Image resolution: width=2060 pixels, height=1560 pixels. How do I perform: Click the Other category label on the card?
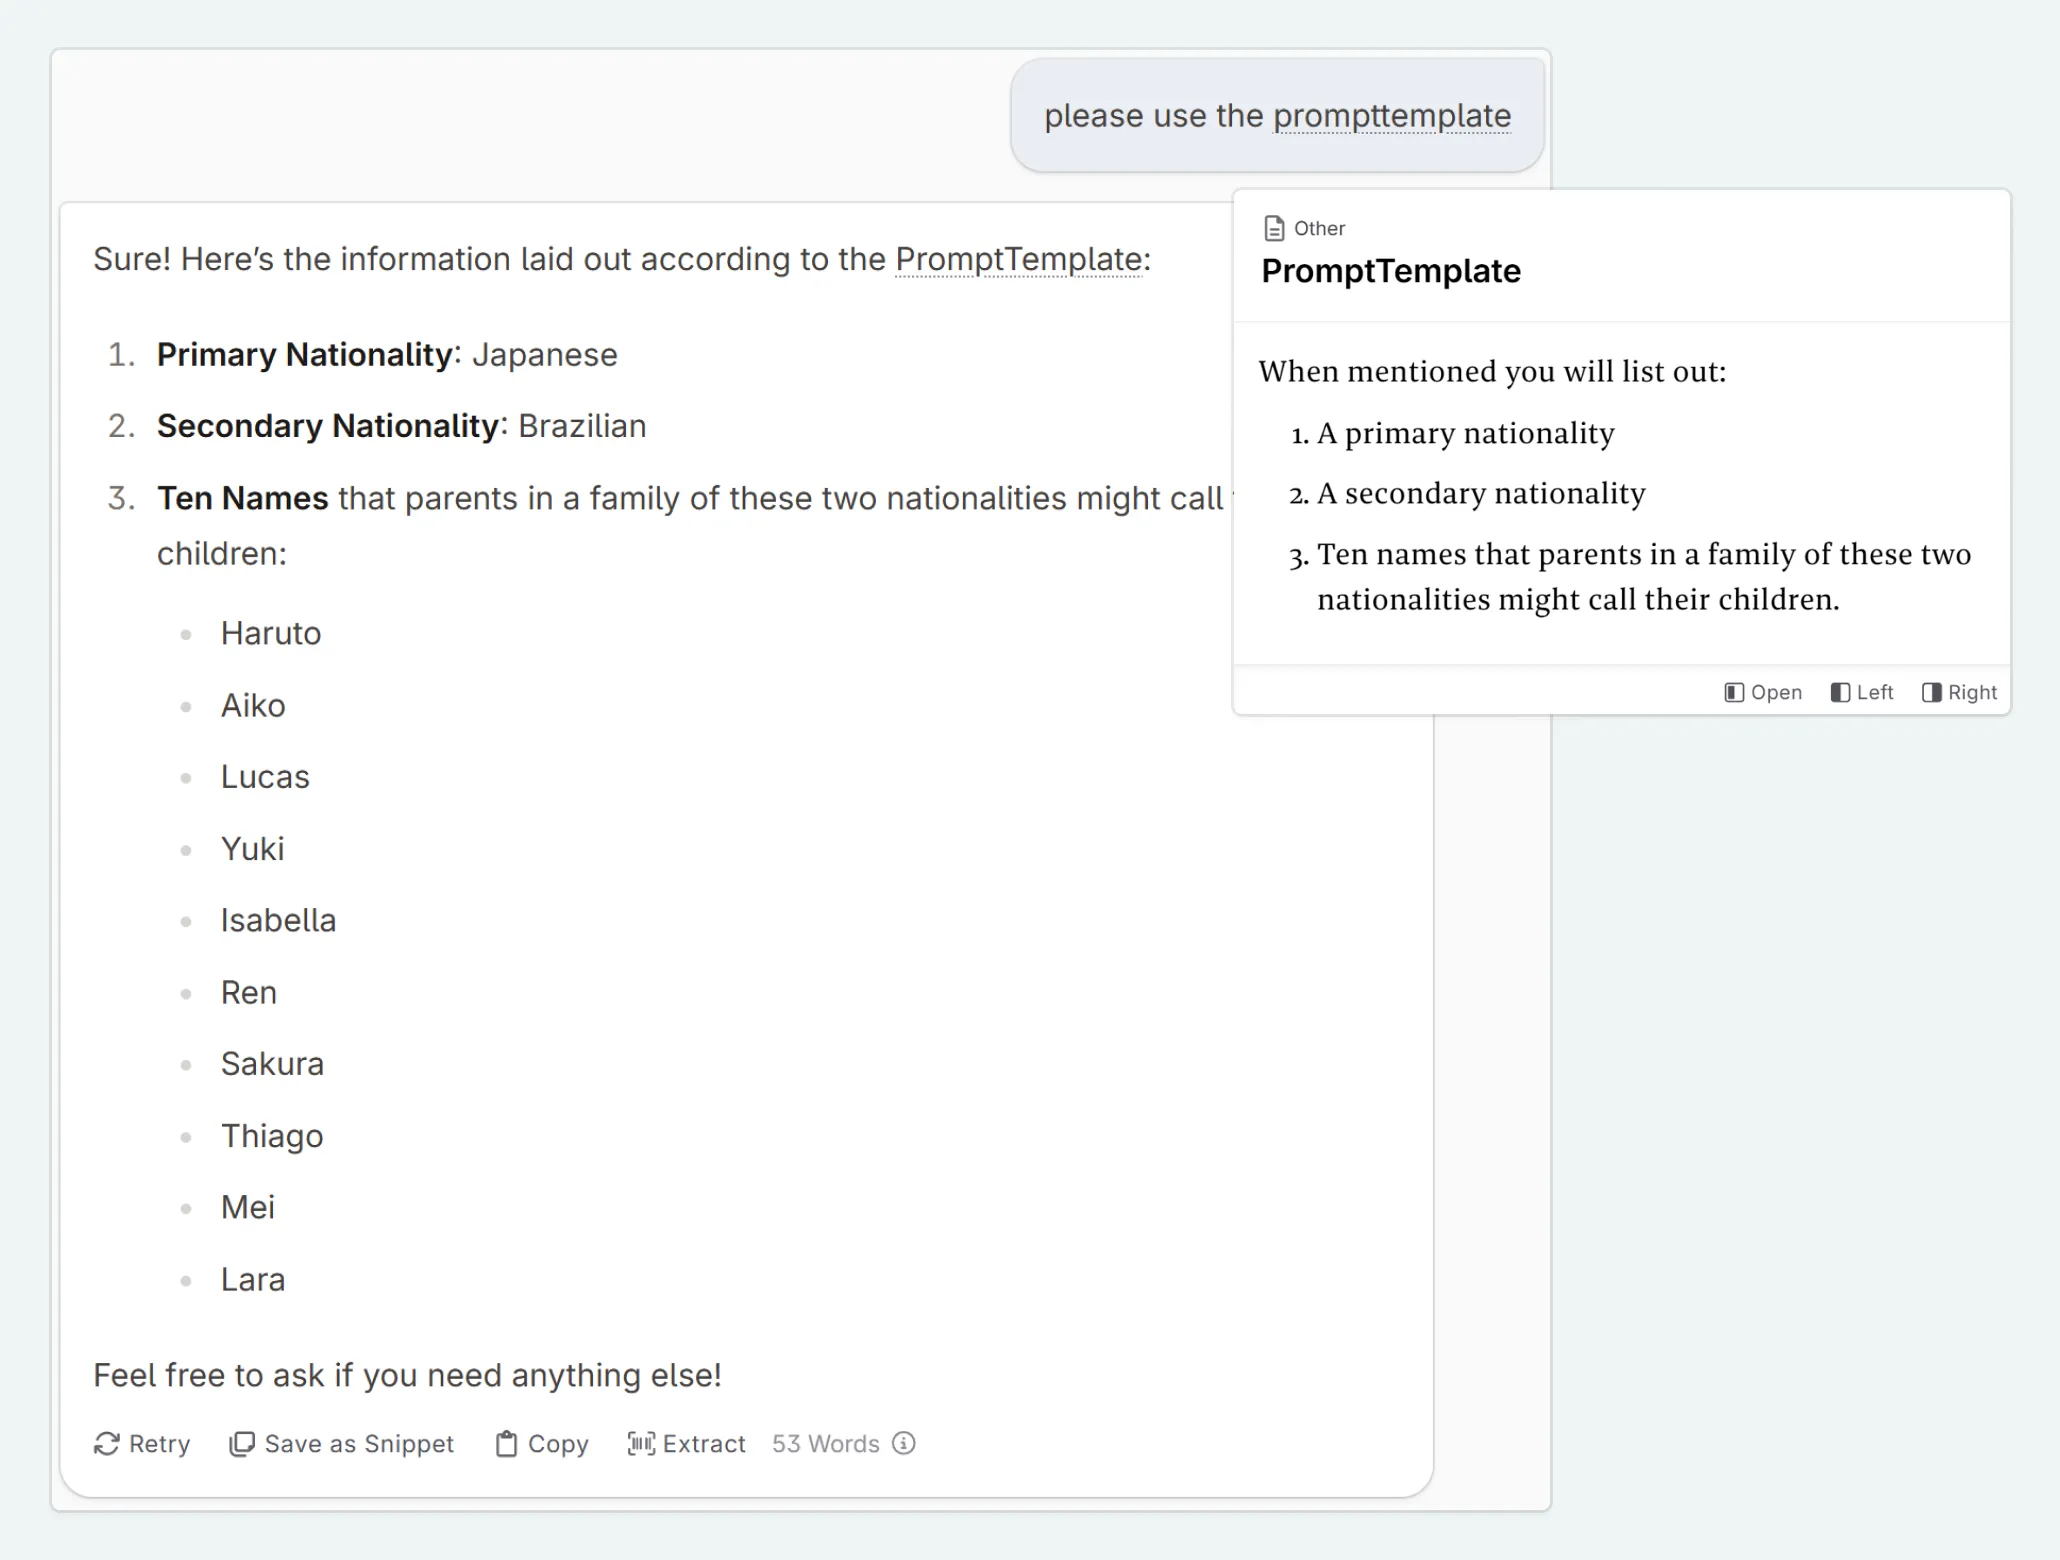1318,228
